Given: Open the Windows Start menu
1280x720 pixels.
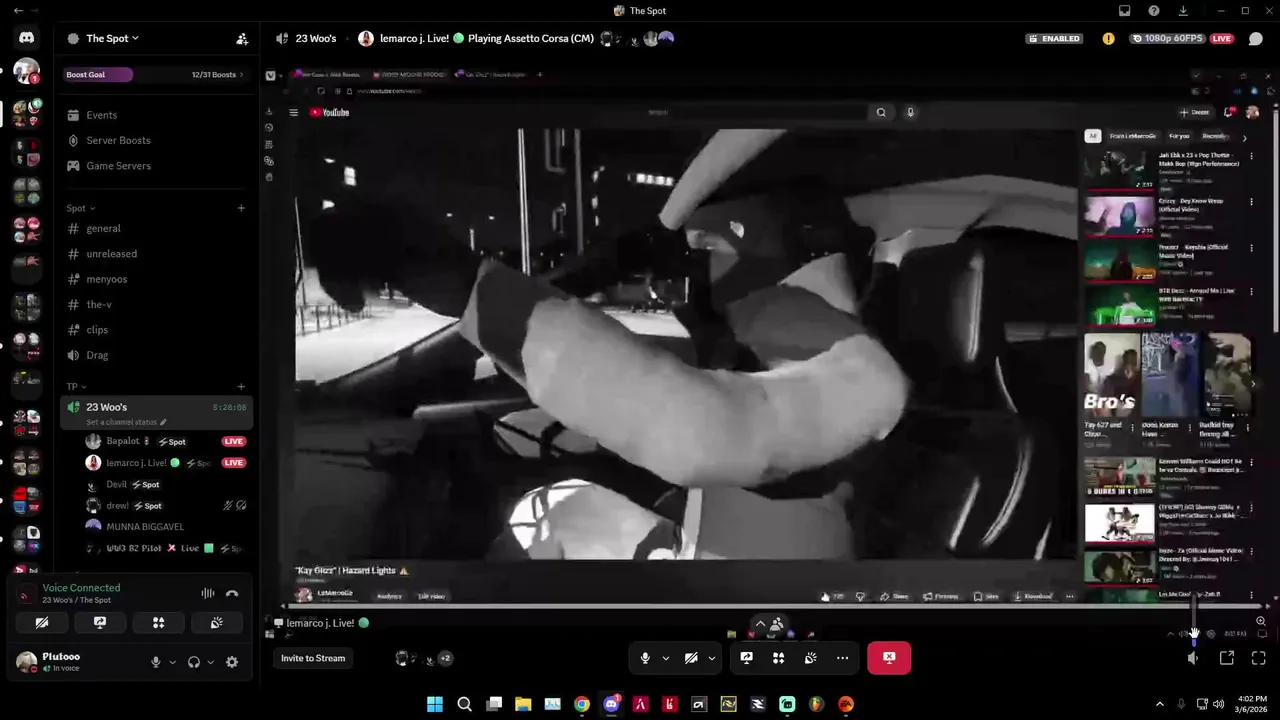Looking at the screenshot, I should (435, 704).
